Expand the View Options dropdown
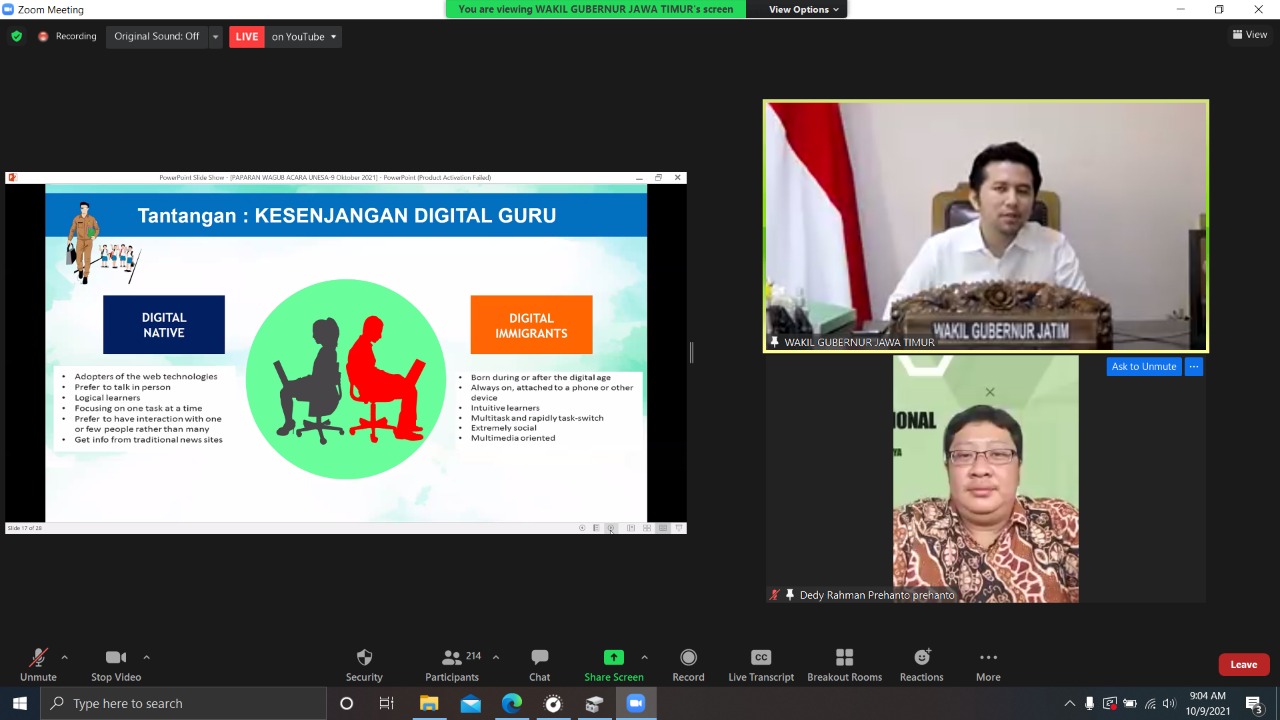1280x720 pixels. tap(803, 9)
